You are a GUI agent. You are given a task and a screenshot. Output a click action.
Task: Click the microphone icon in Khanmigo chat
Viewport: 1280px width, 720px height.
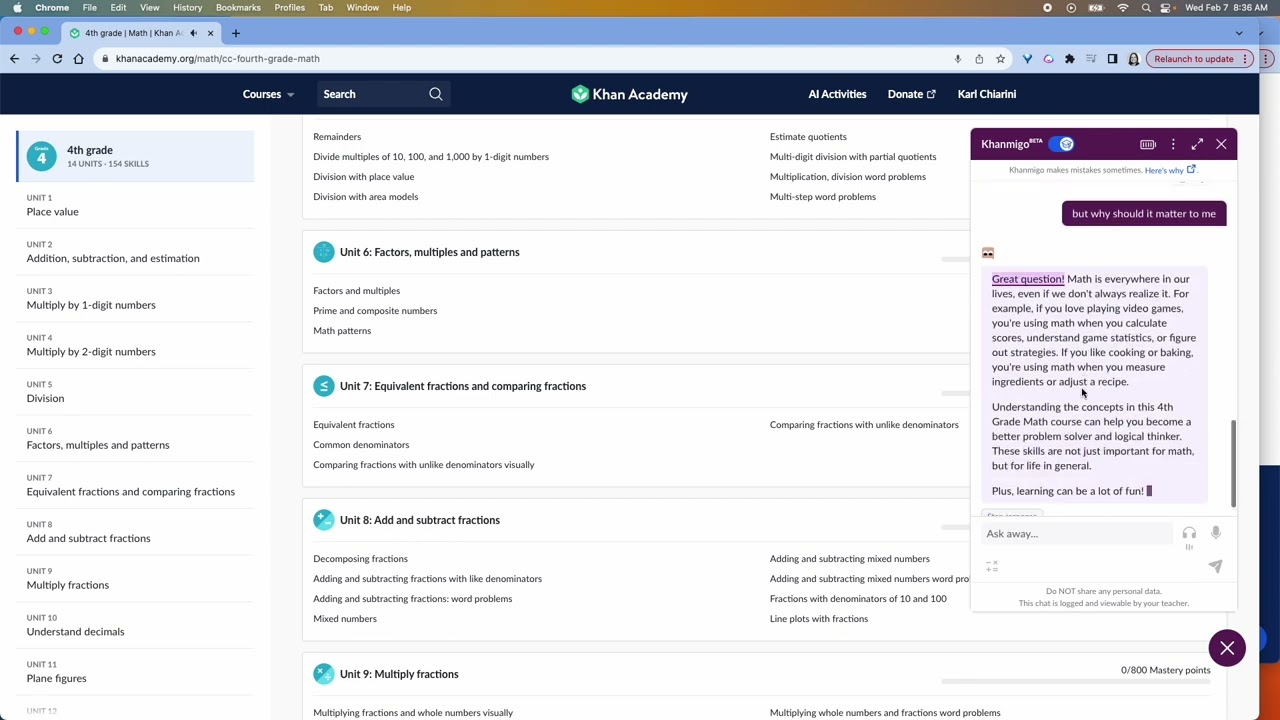(1216, 534)
